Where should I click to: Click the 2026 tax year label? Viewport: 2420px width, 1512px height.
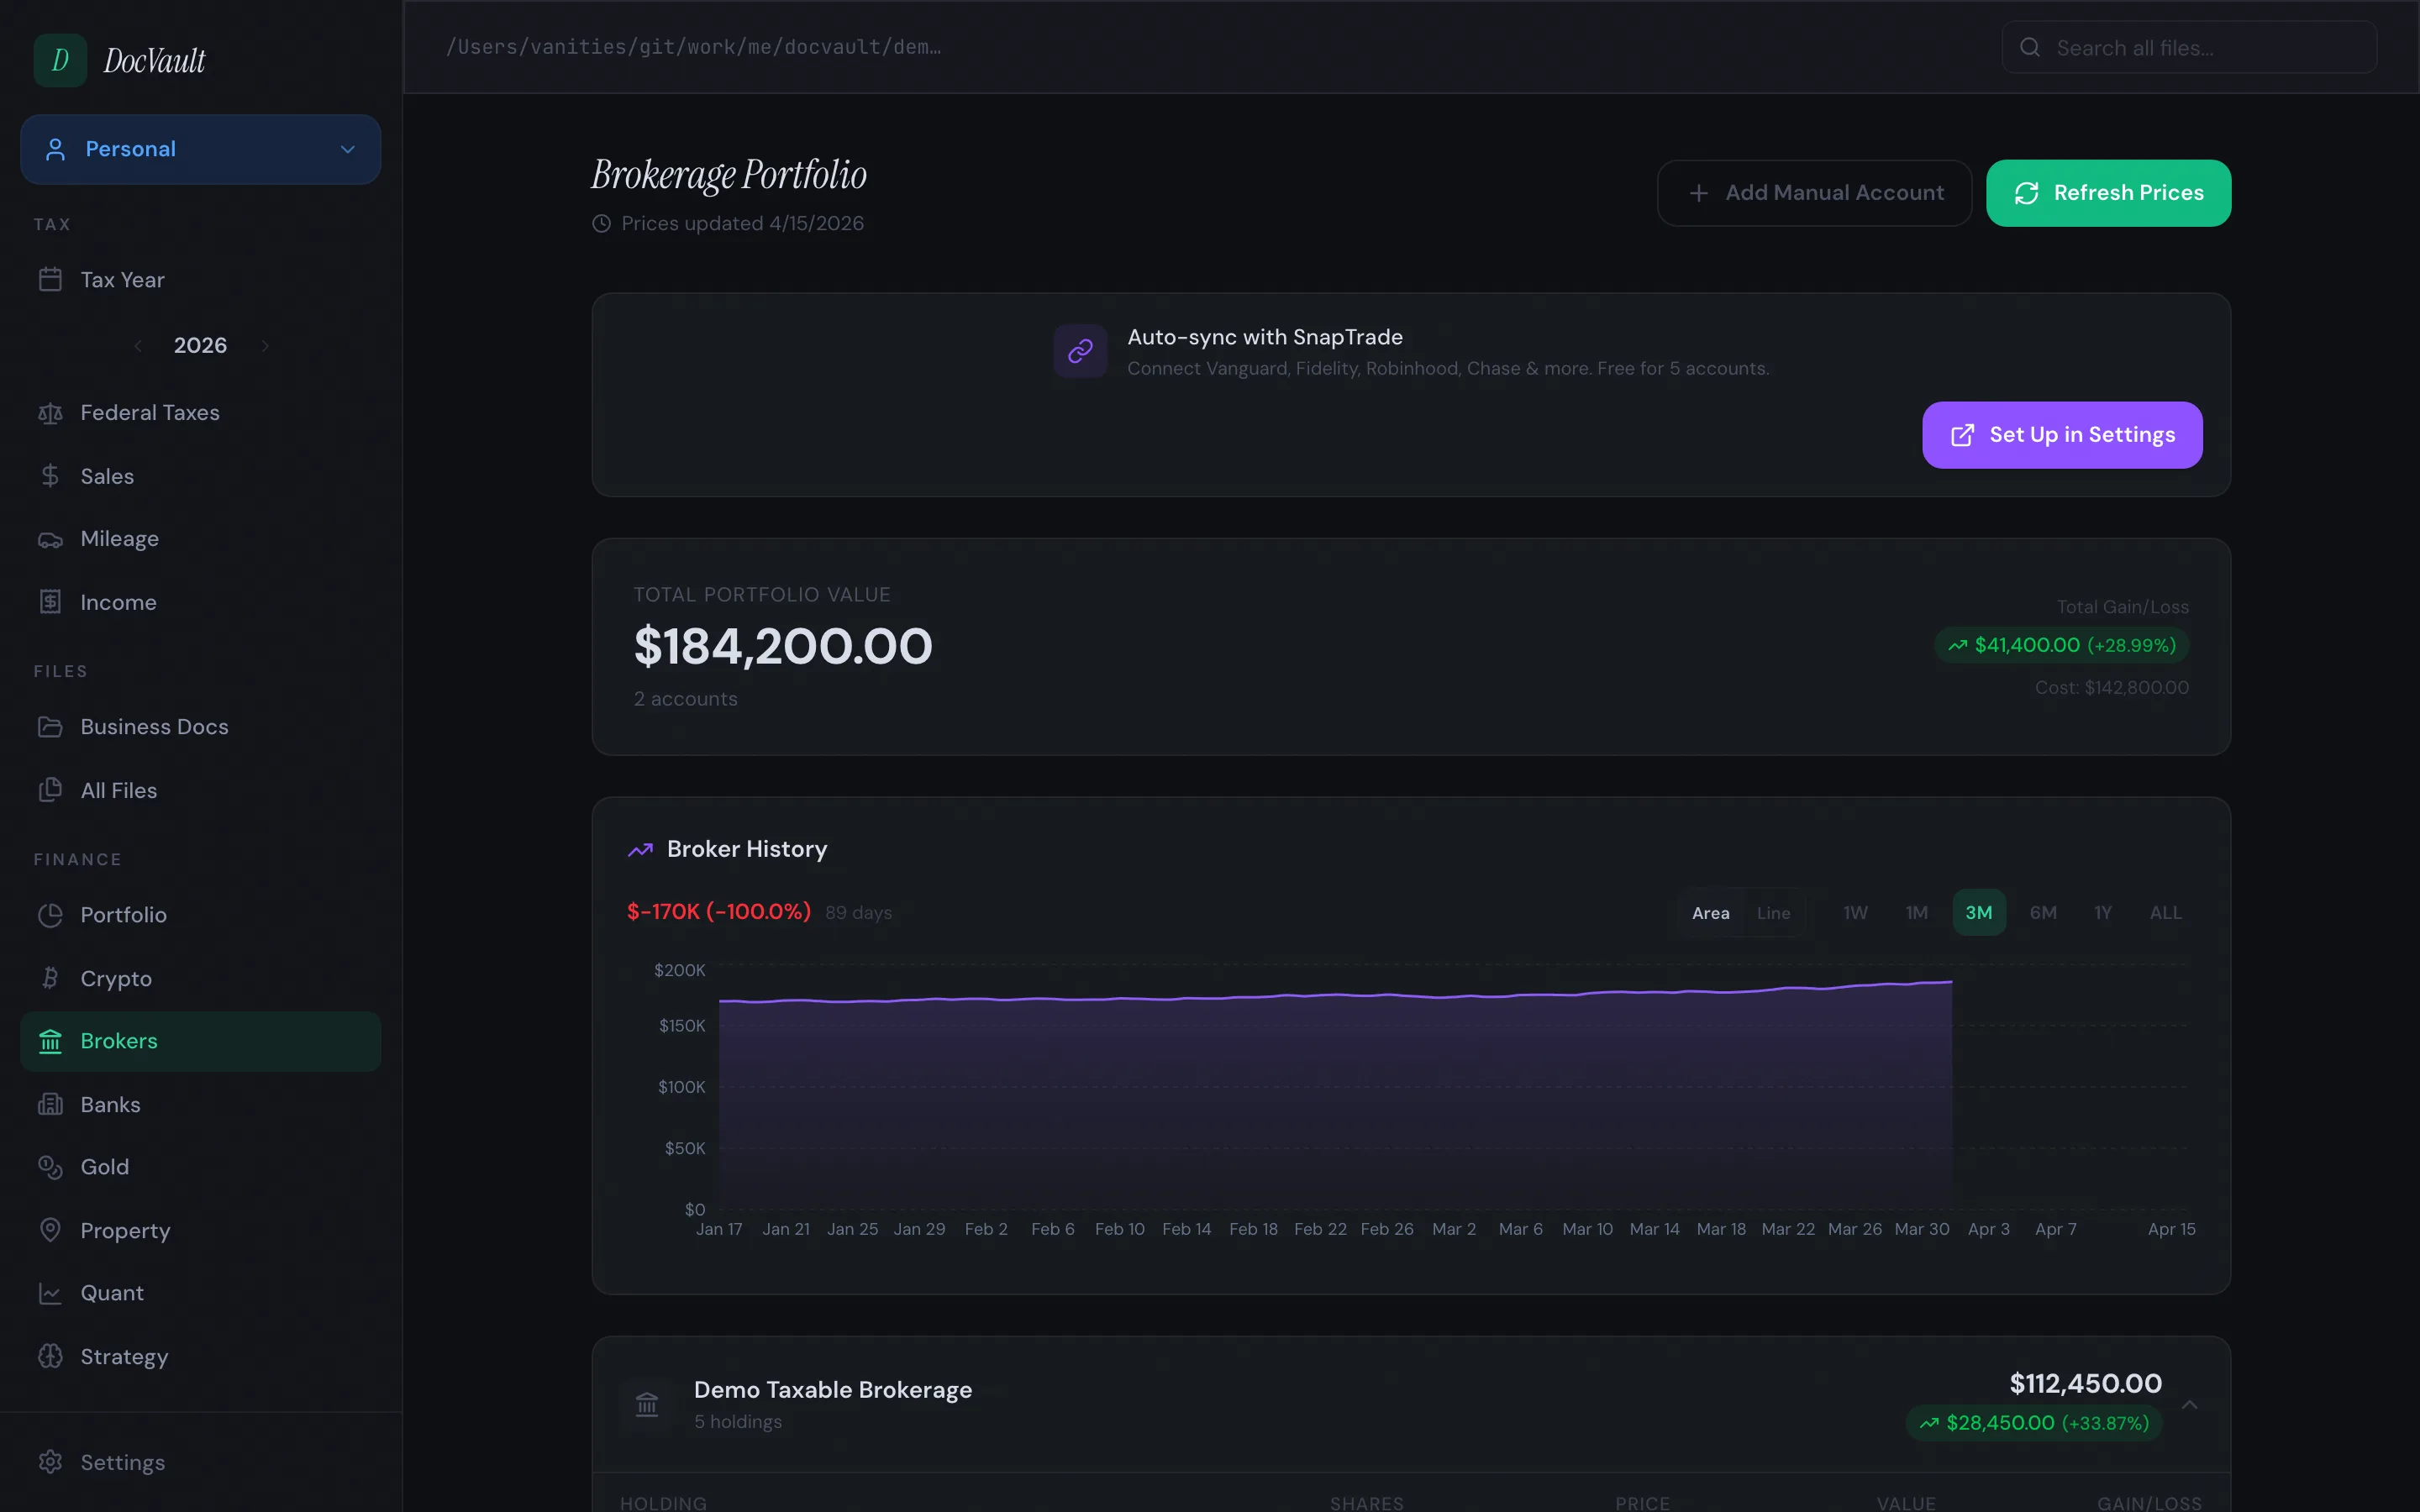(x=200, y=346)
